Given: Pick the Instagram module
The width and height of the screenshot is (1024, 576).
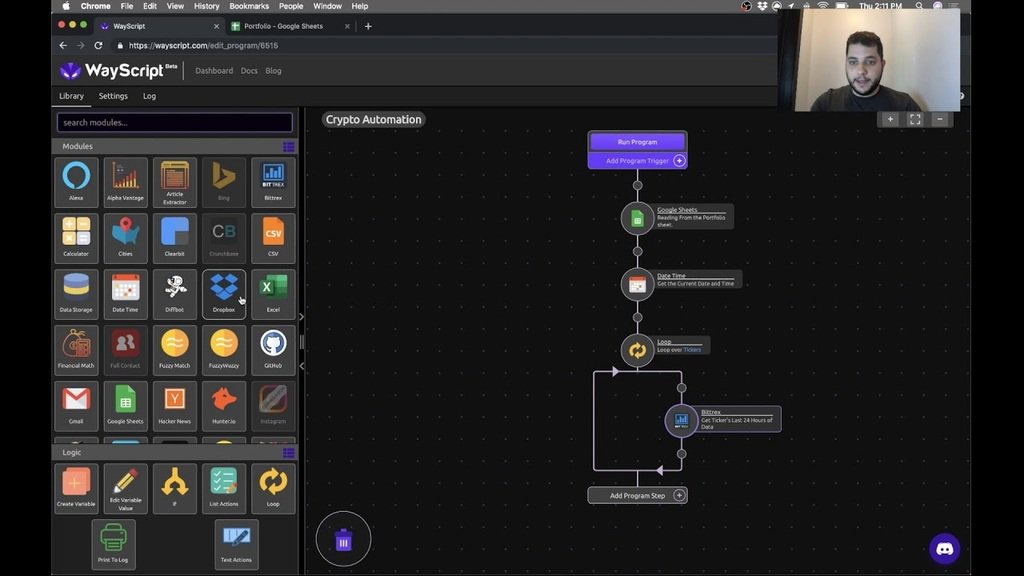Looking at the screenshot, I should point(273,406).
